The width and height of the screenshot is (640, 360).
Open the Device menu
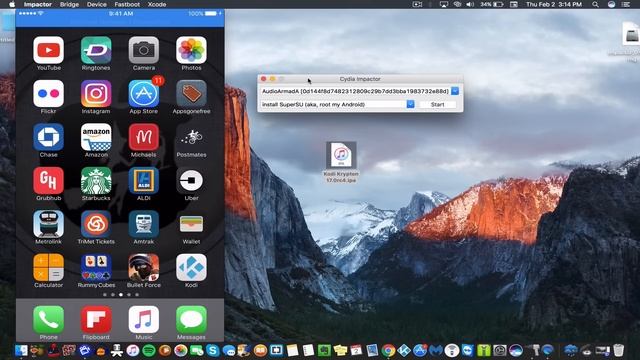tap(96, 4)
